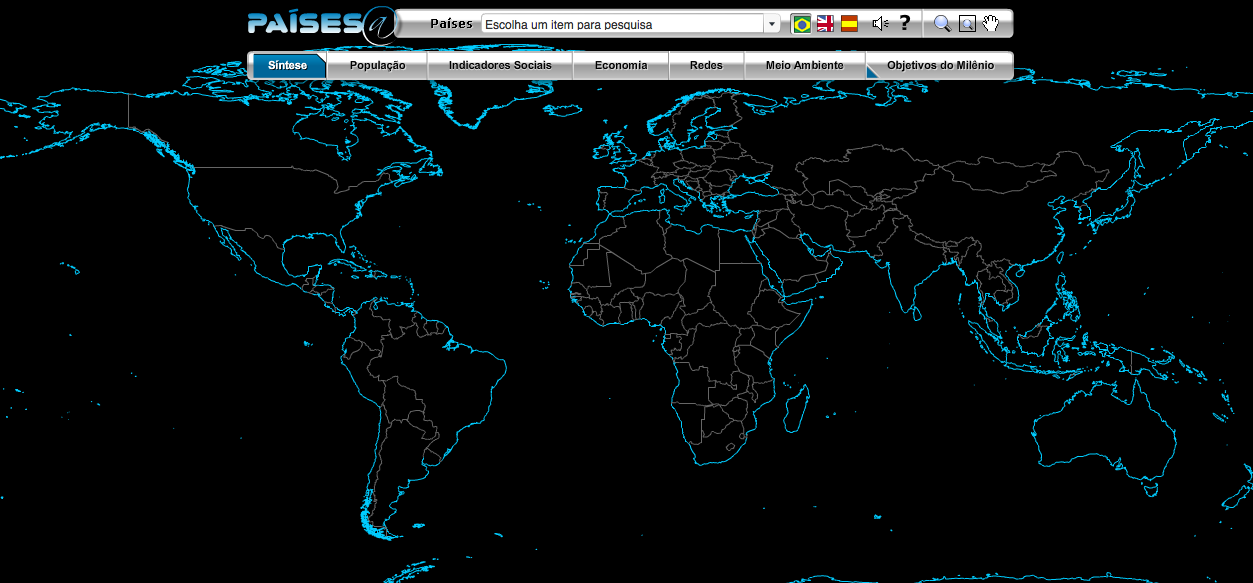Mute the audio with the speaker icon
Viewport: 1253px width, 583px height.
point(877,22)
